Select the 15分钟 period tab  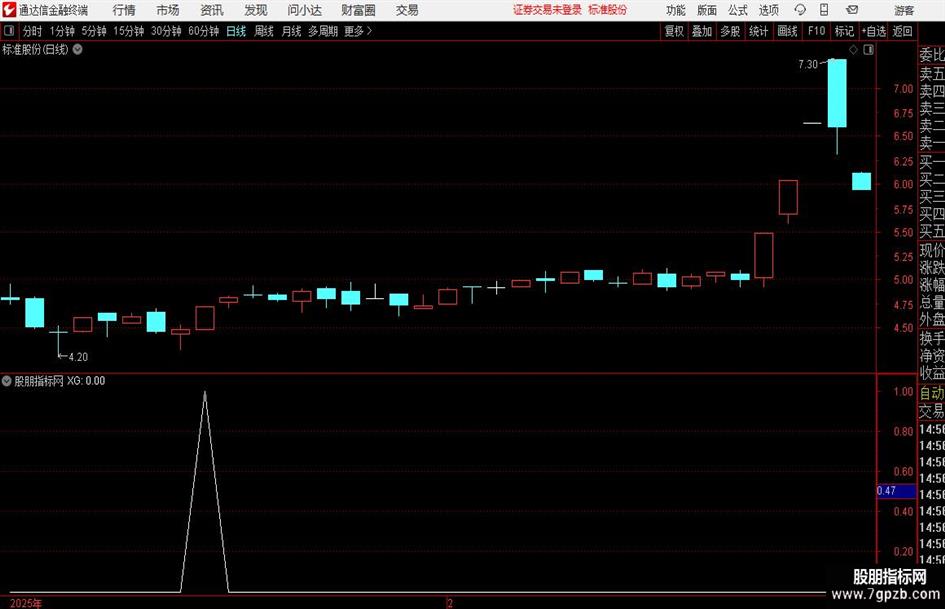[128, 31]
